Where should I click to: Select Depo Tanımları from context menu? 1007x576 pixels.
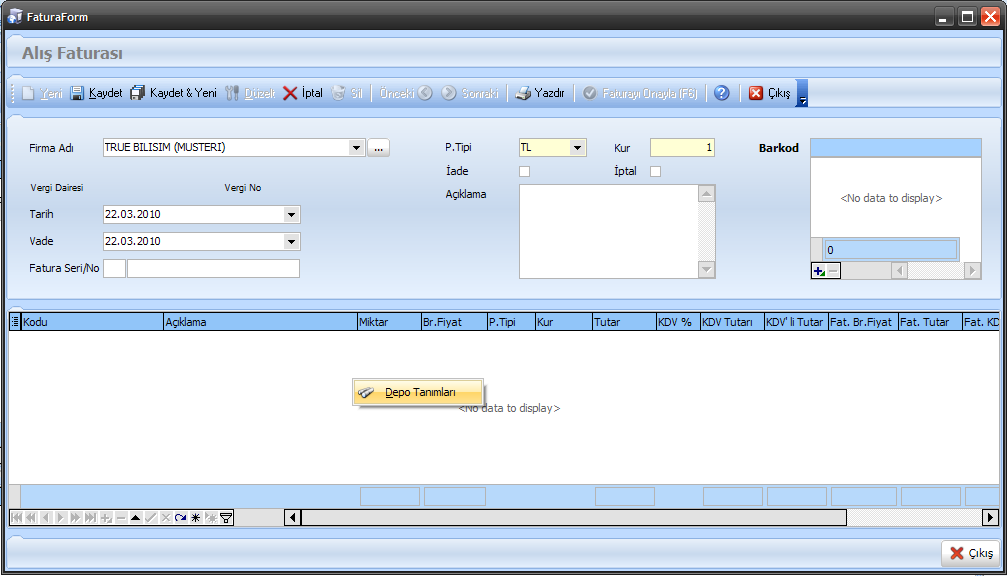point(419,392)
